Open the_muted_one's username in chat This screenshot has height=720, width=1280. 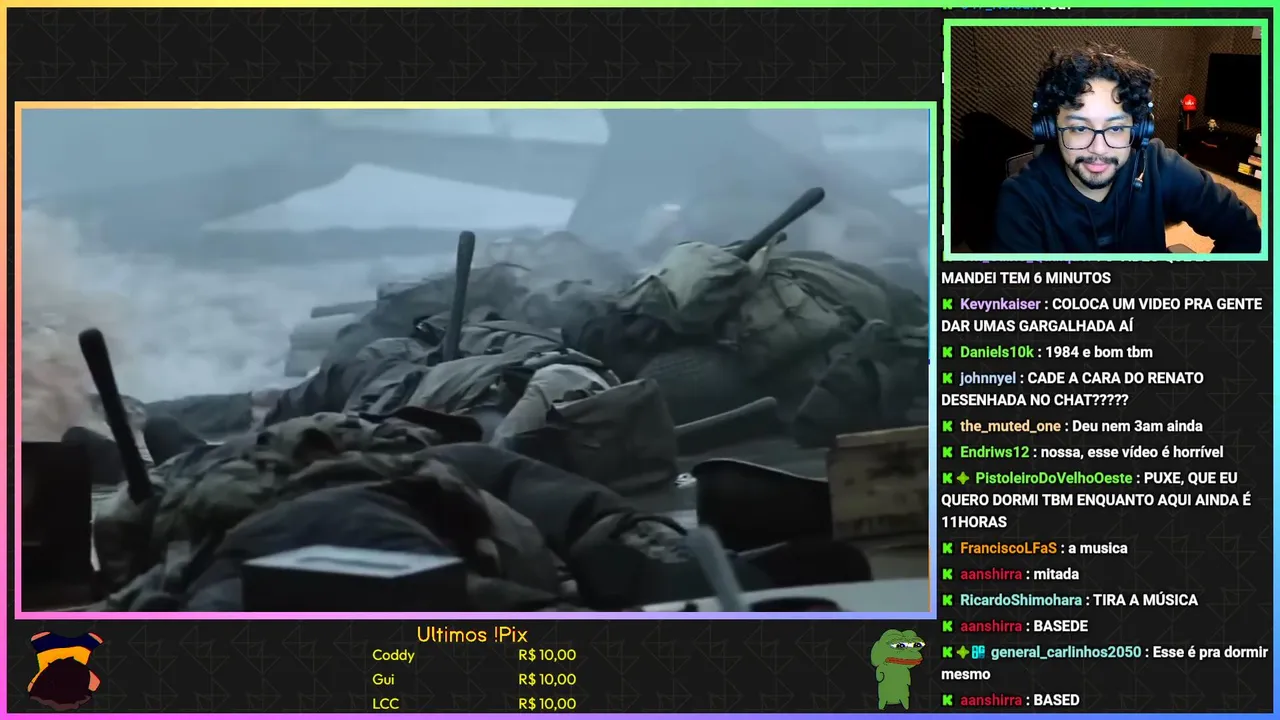[1010, 426]
